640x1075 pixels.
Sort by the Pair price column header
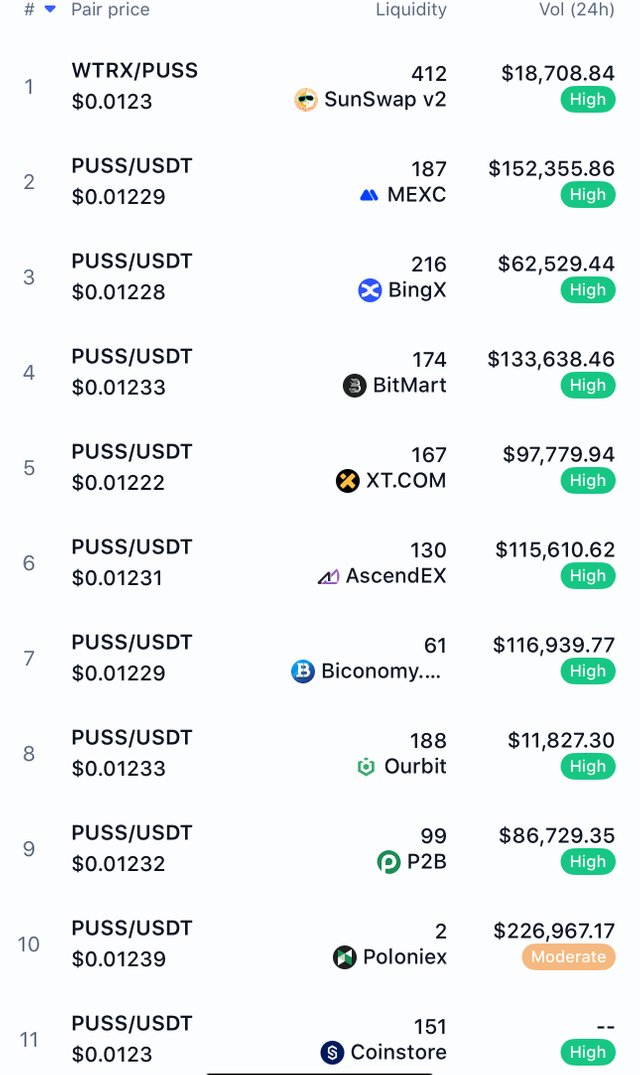click(110, 10)
